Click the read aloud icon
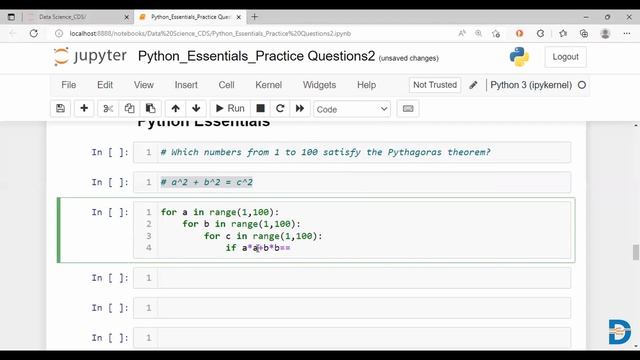Viewport: 640px width, 360px height. click(462, 33)
